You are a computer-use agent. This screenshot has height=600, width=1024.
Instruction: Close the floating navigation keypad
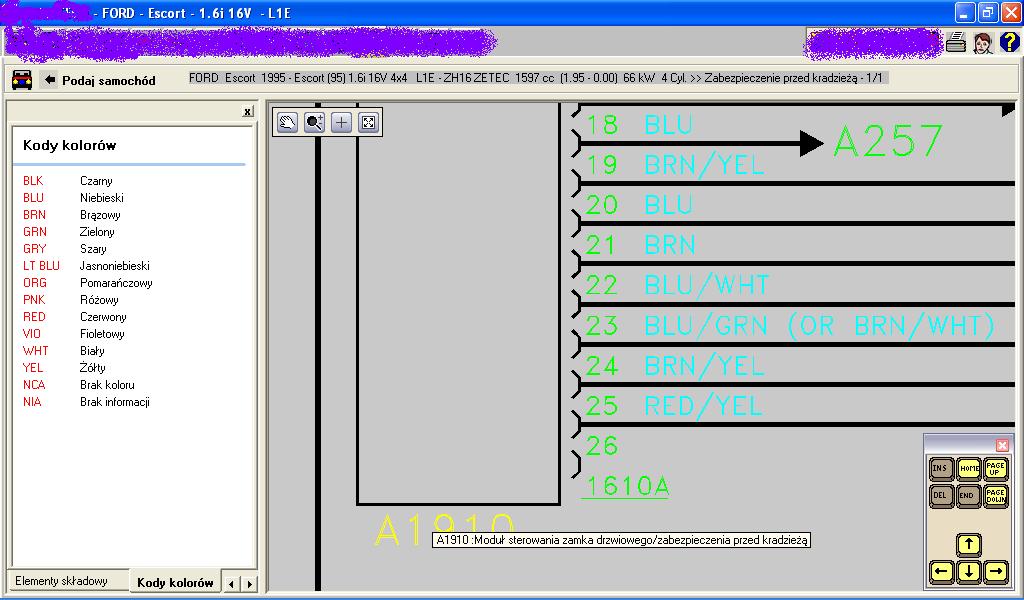coord(1002,445)
